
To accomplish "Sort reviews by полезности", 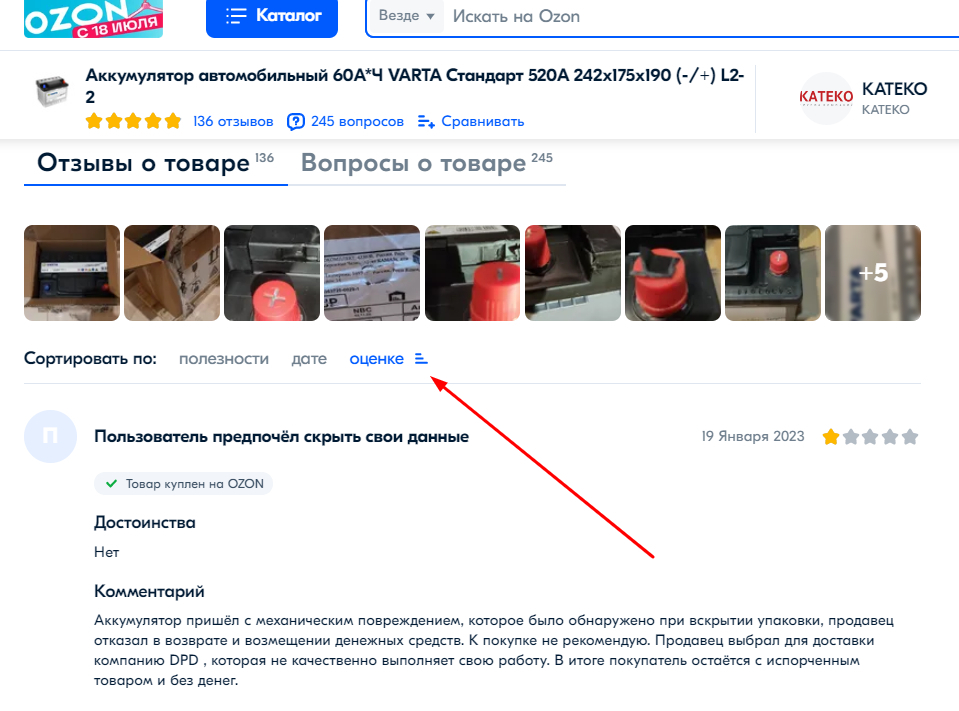I will pyautogui.click(x=224, y=359).
